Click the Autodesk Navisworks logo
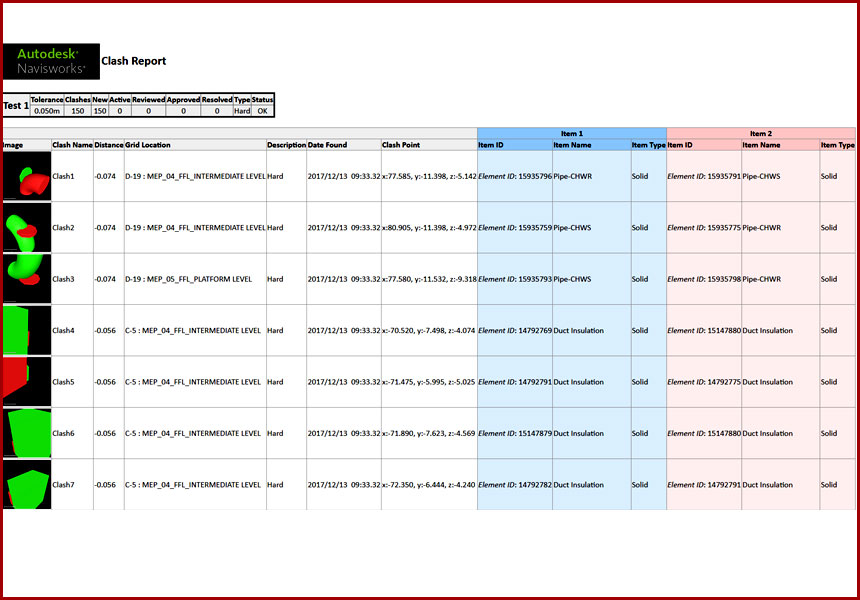Viewport: 860px width, 600px height. coord(51,61)
